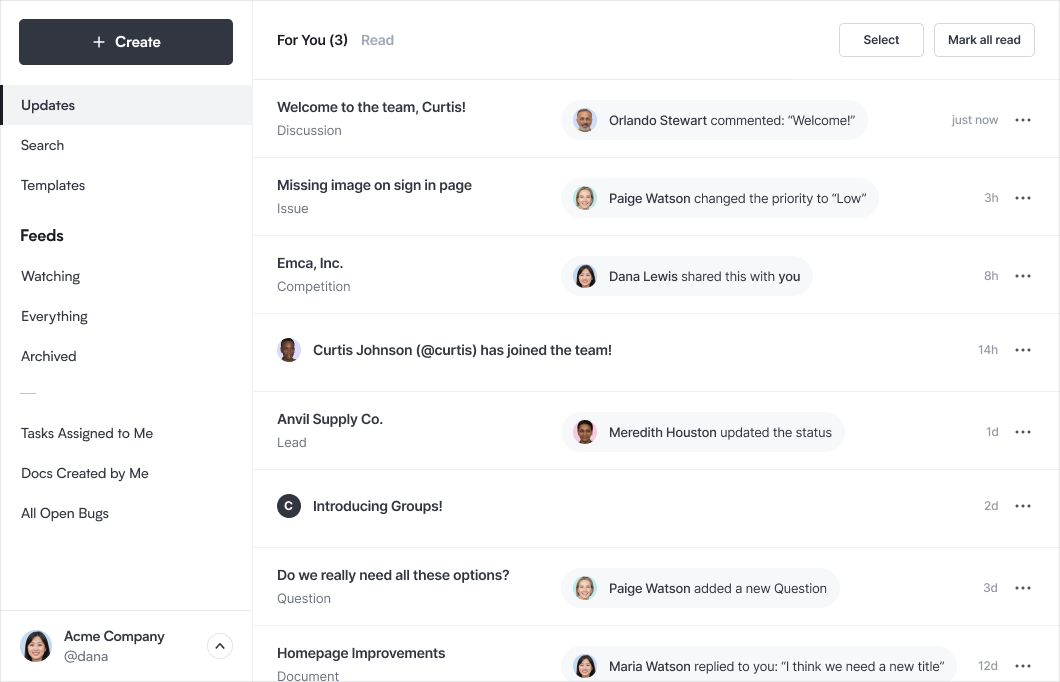Open the All Open Bugs feed
Screen dimensions: 1060x682
[64, 513]
